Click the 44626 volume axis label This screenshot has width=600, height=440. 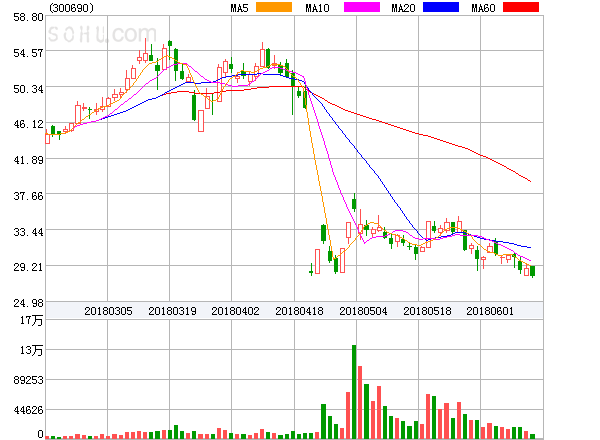coord(28,411)
